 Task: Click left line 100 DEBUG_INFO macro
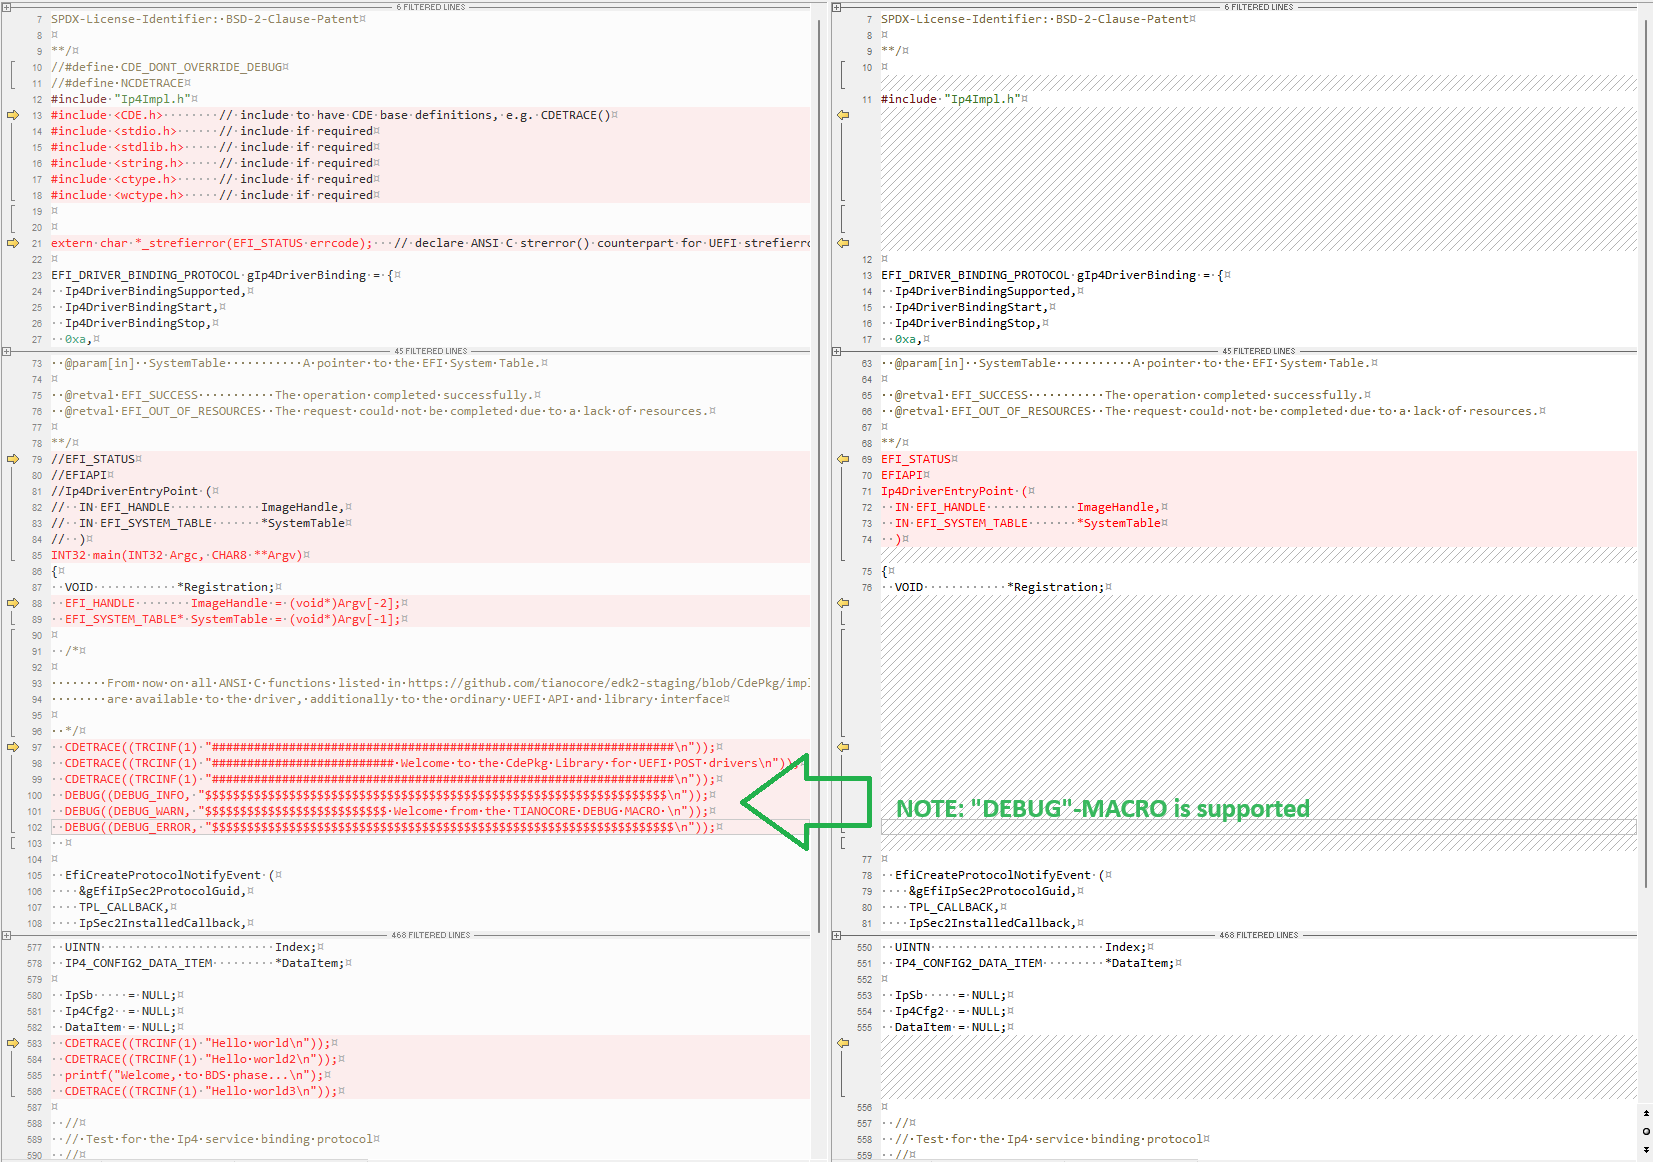click(x=390, y=795)
